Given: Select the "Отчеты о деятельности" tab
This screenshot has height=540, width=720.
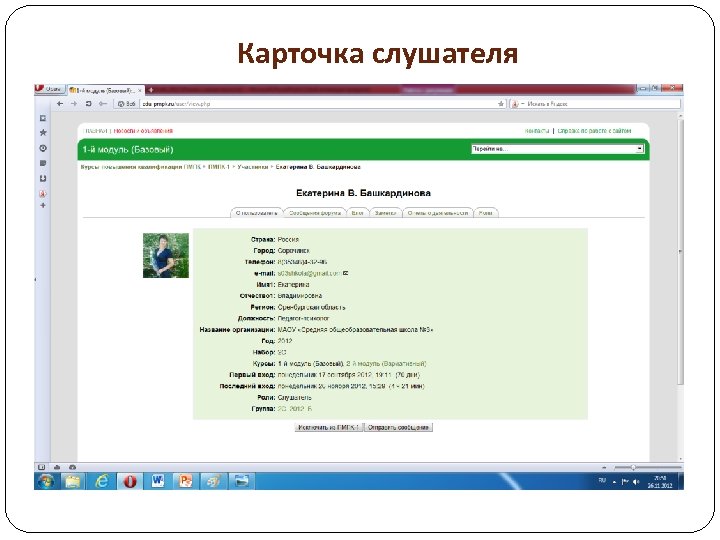Looking at the screenshot, I should [438, 213].
